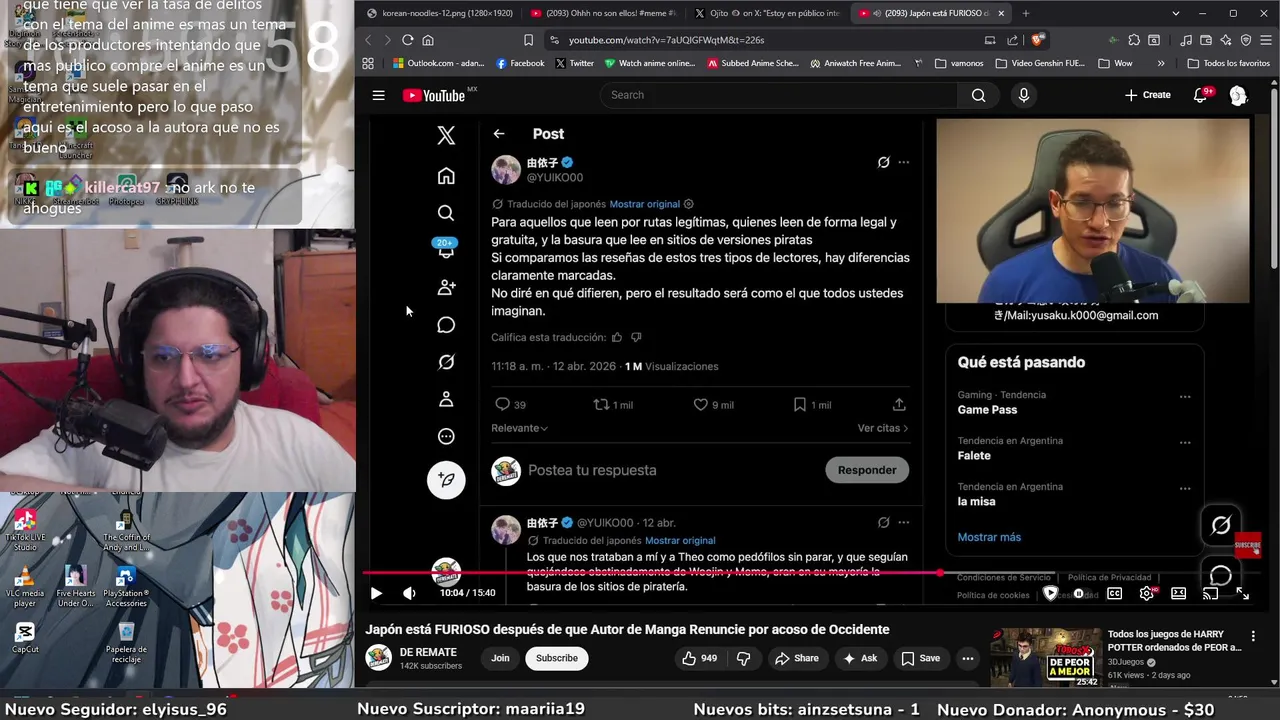Focus the YouTube Search input field
1280x720 pixels.
[x=778, y=95]
